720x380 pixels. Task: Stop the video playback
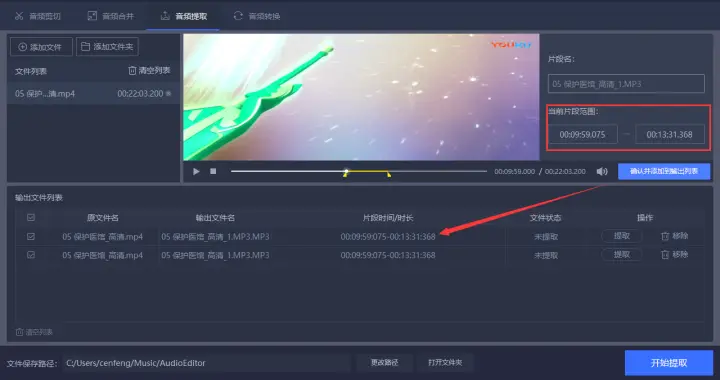(x=213, y=171)
